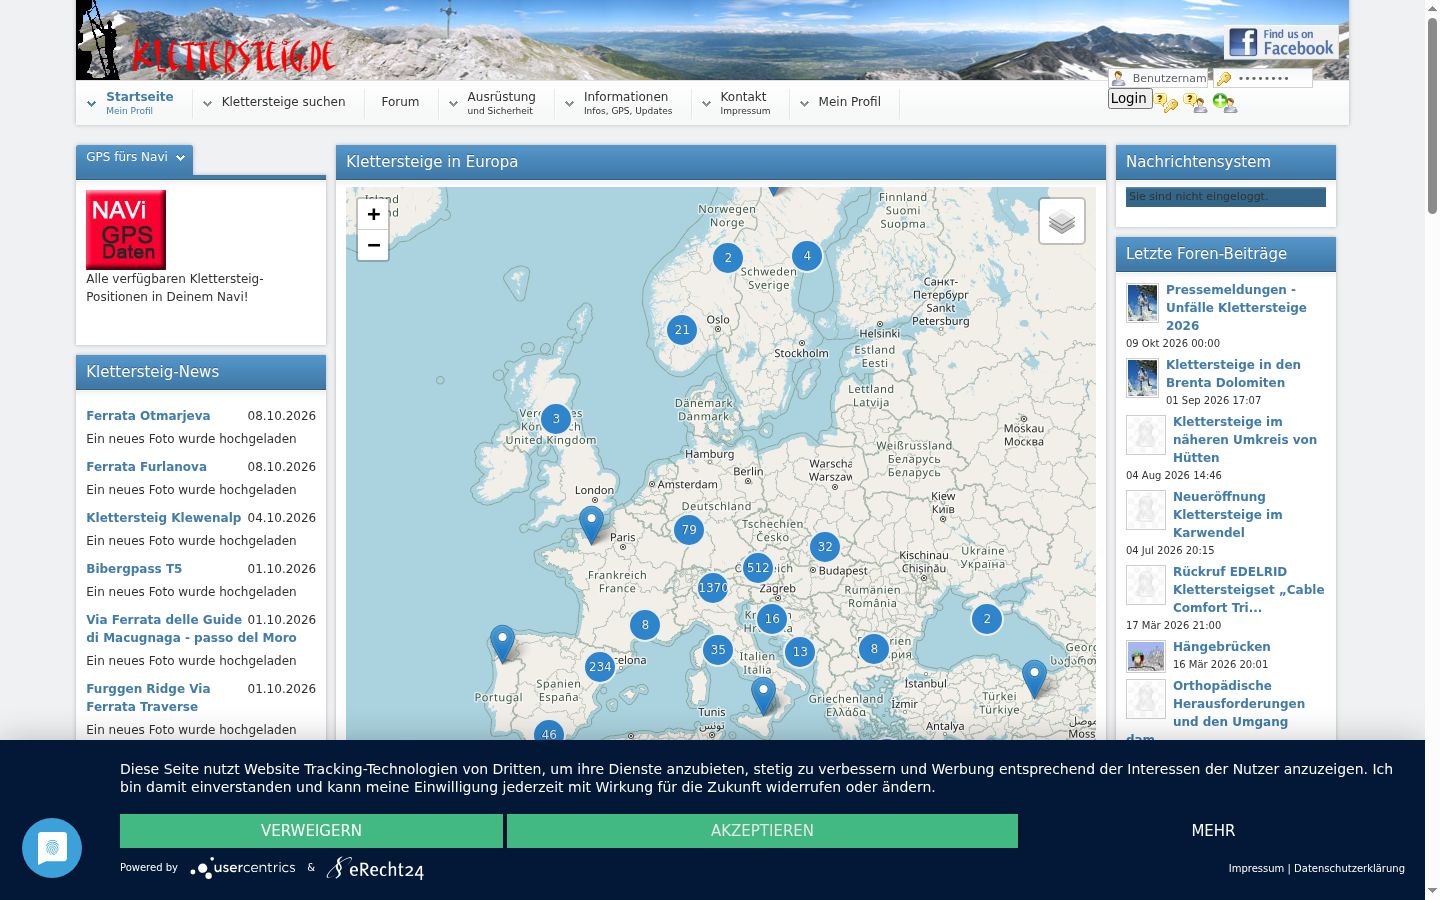Select the map pin east of Türkiye

1035,677
